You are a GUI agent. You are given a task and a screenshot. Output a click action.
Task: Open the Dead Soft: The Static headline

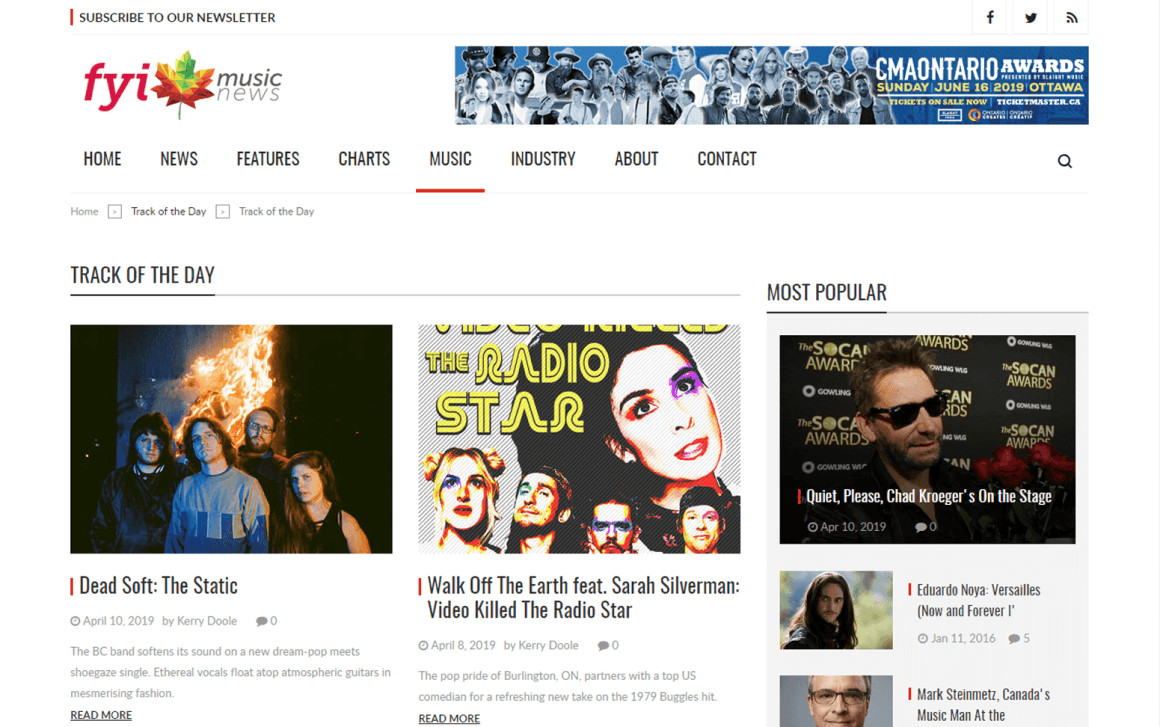(158, 586)
